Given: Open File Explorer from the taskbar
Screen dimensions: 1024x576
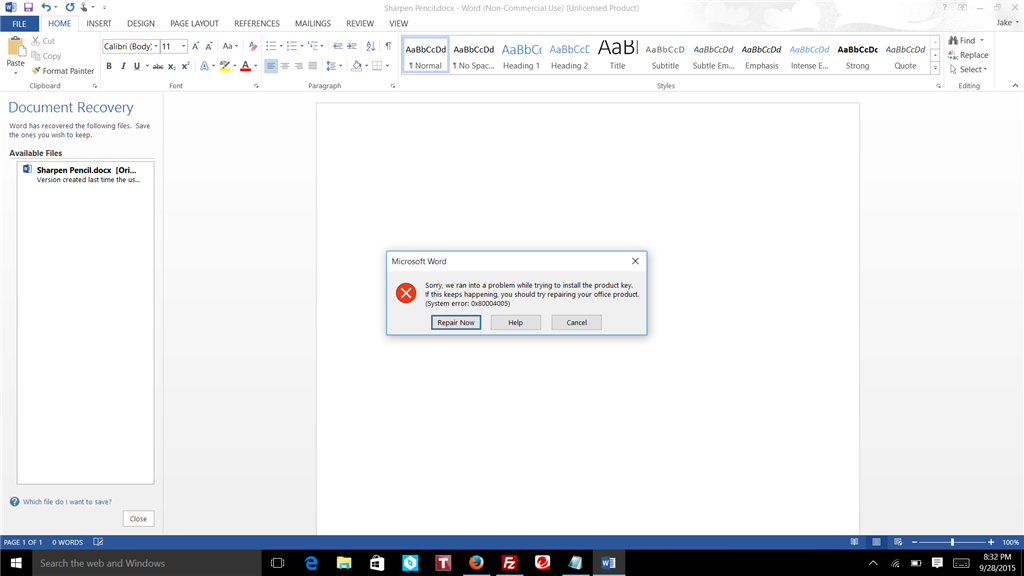Looking at the screenshot, I should 344,562.
